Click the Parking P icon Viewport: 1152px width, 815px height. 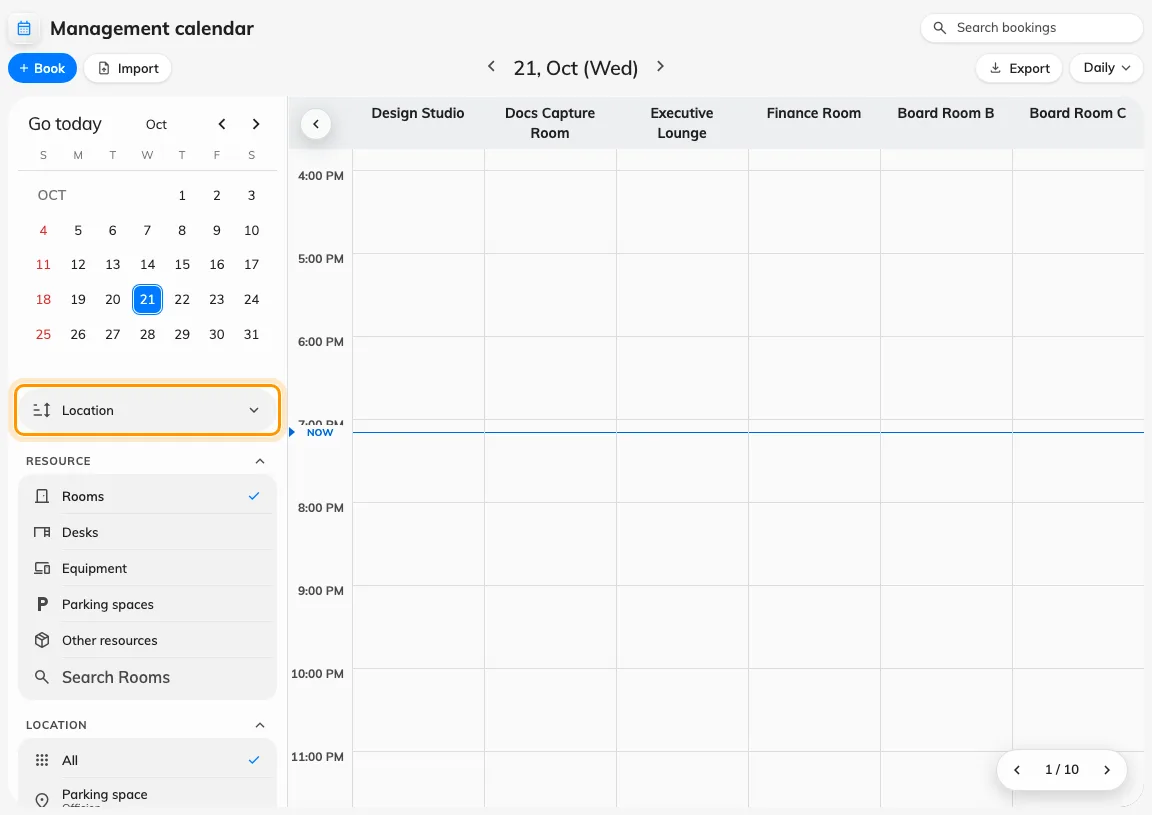pyautogui.click(x=42, y=604)
